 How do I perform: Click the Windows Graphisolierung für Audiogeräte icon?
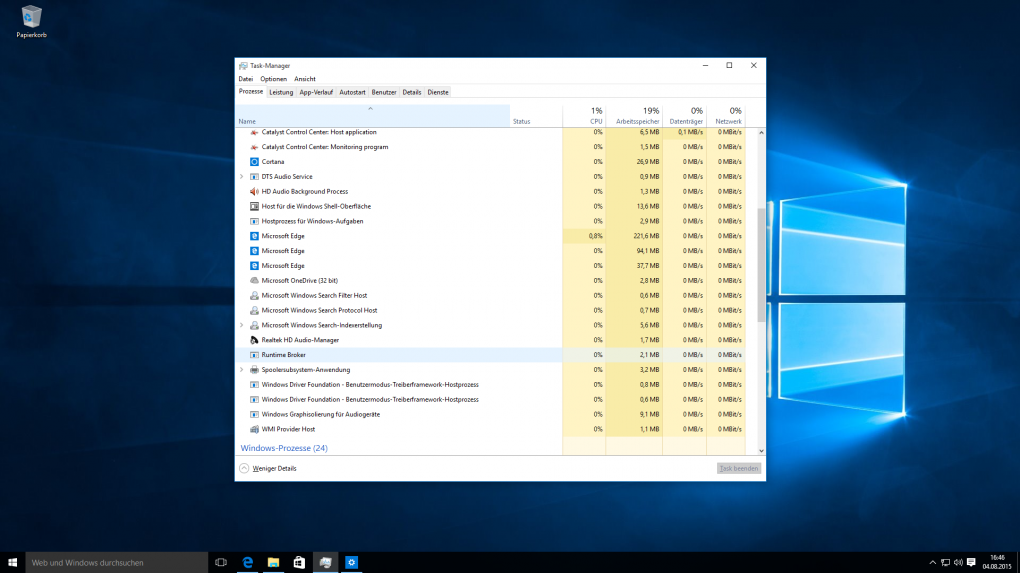(254, 414)
